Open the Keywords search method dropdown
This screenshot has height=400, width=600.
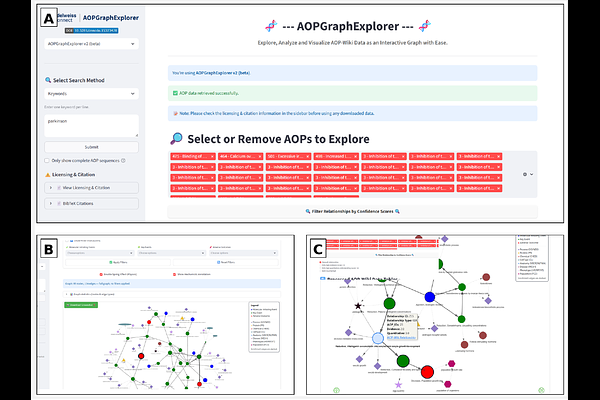coord(90,93)
